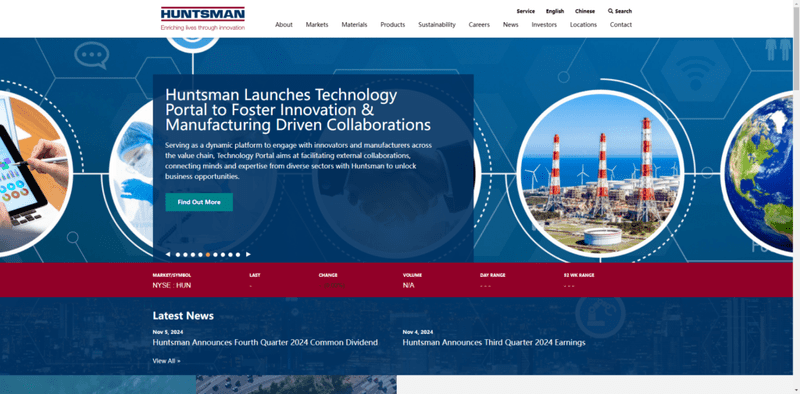This screenshot has height=394, width=800.
Task: Click the 52 WK RANGE label
Action: tap(579, 275)
